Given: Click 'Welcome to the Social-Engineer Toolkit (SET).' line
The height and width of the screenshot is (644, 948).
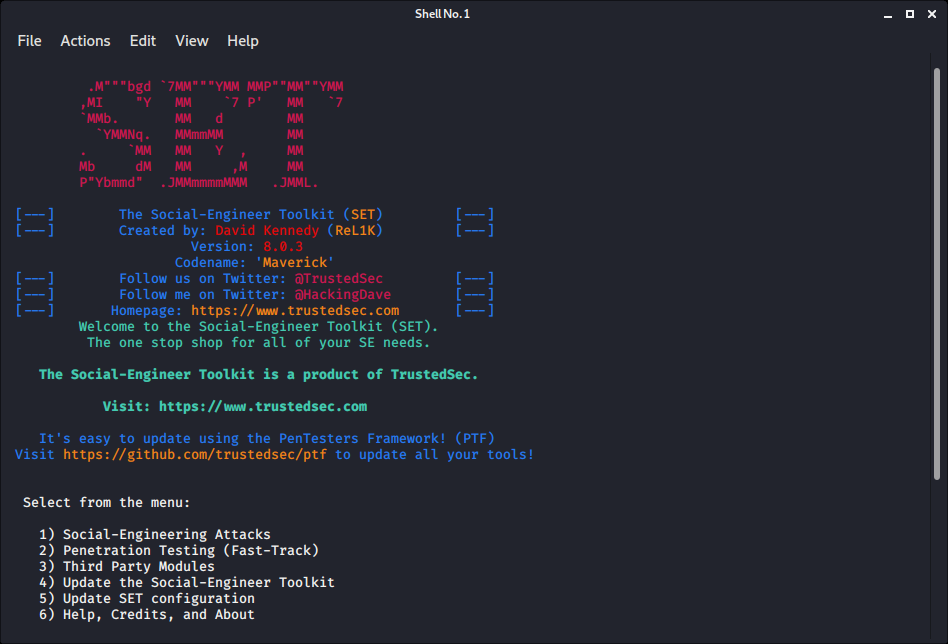Looking at the screenshot, I should coord(258,327).
